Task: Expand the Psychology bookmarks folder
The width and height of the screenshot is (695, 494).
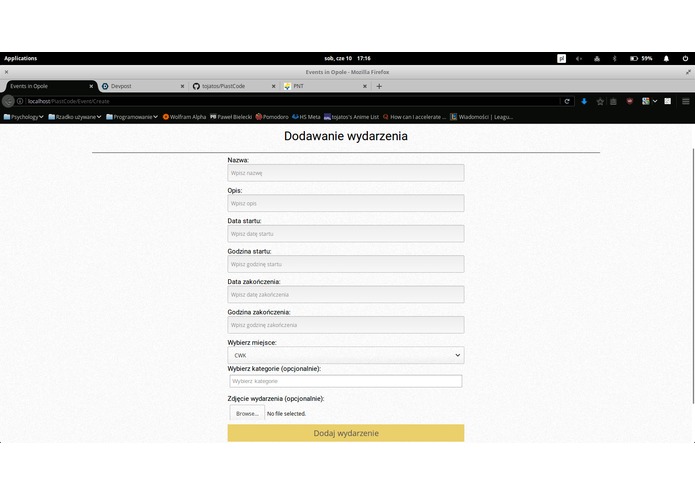Action: (23, 117)
